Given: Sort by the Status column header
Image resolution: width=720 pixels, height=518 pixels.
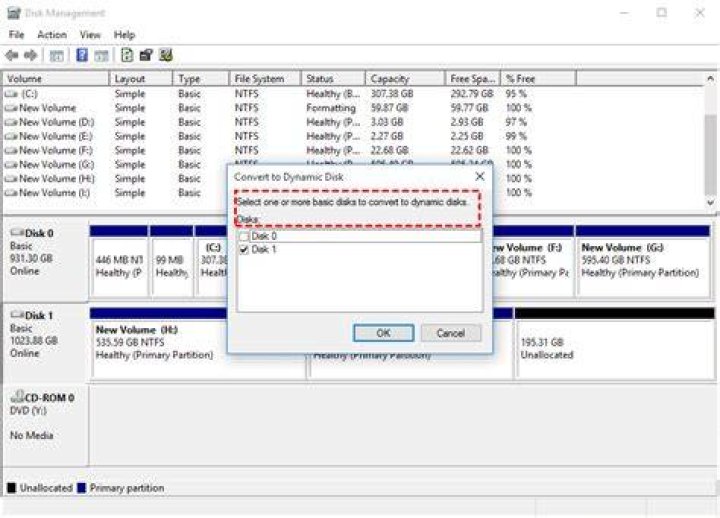Looking at the screenshot, I should [x=333, y=79].
